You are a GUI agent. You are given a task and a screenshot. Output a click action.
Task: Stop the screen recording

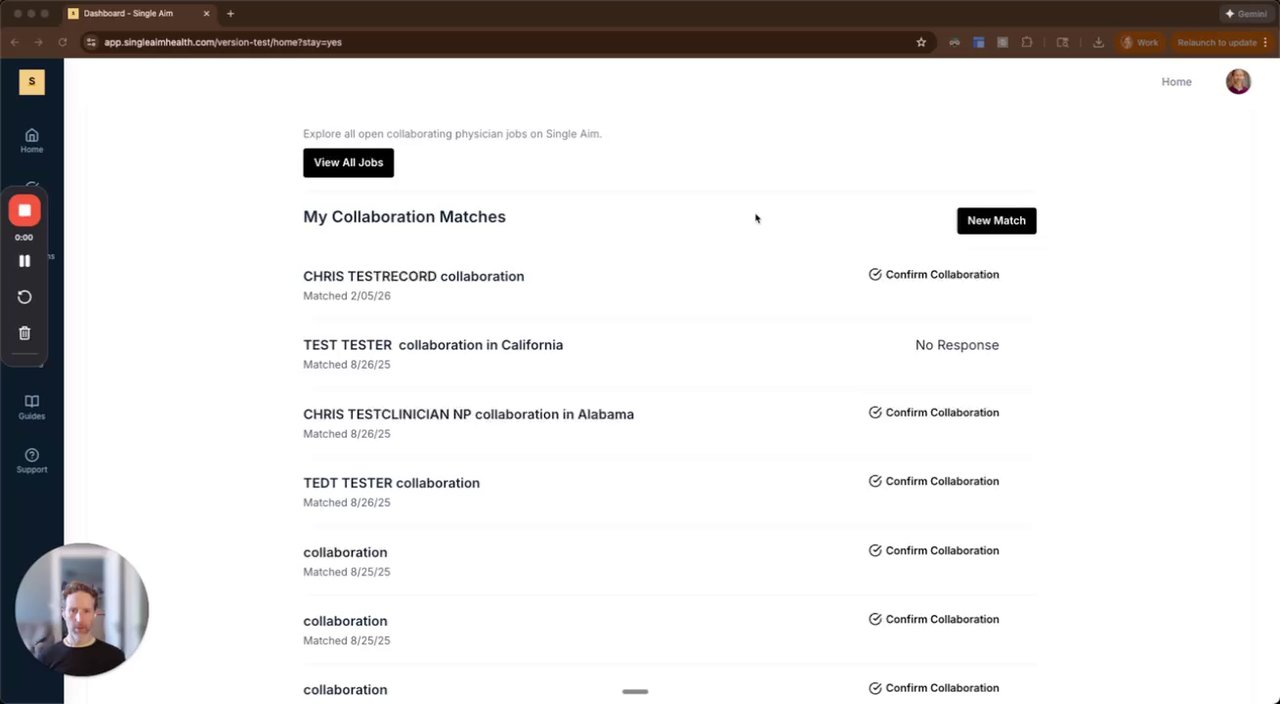[25, 210]
